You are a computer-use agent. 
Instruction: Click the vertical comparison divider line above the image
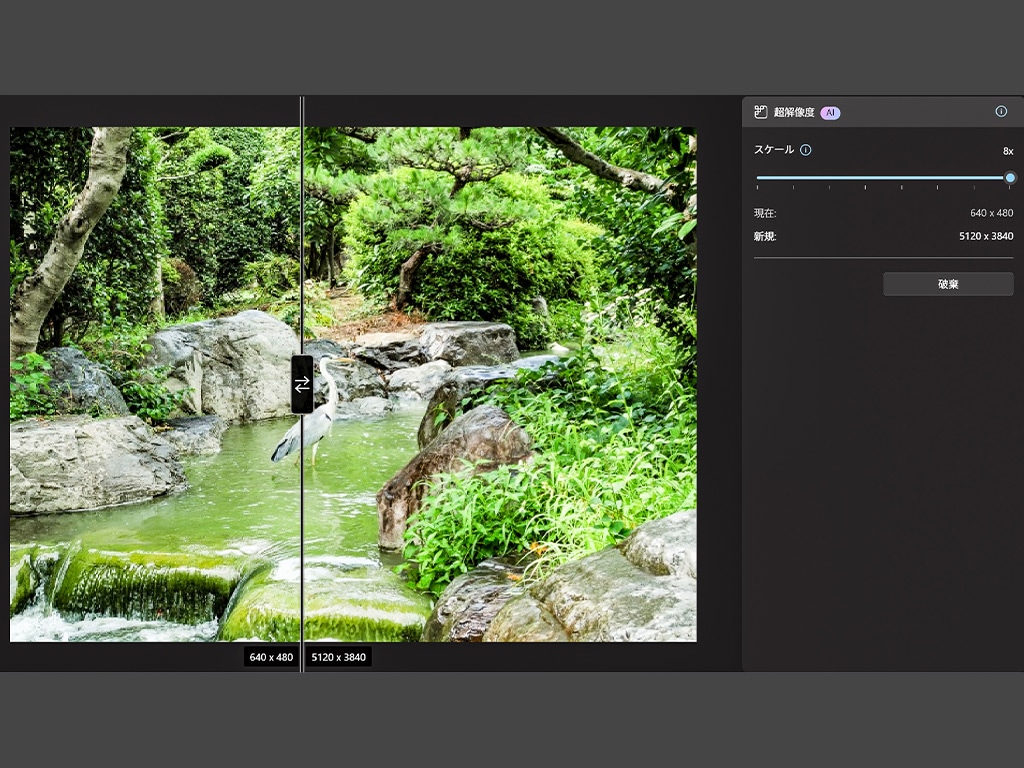pyautogui.click(x=302, y=112)
